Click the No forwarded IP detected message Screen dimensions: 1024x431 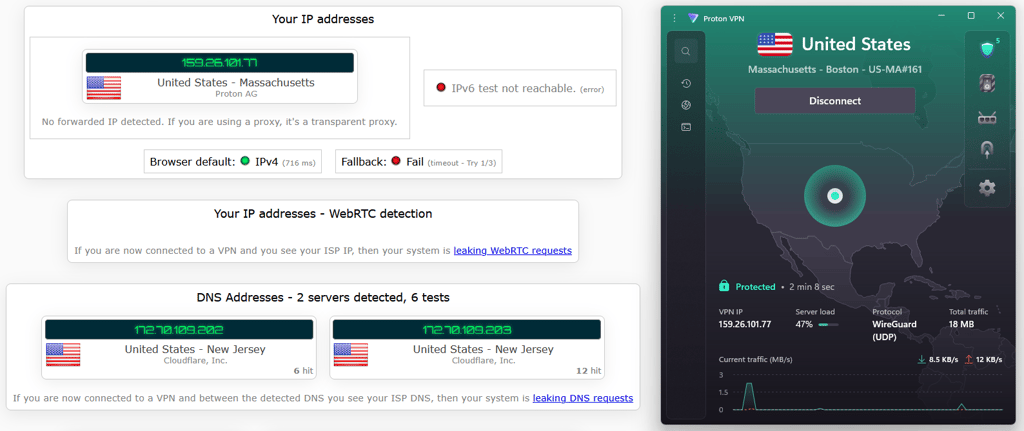pos(219,121)
